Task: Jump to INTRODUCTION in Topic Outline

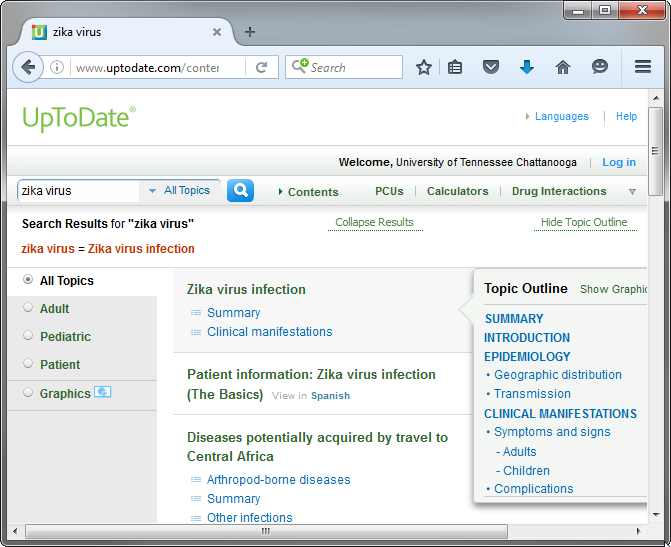Action: pos(527,338)
